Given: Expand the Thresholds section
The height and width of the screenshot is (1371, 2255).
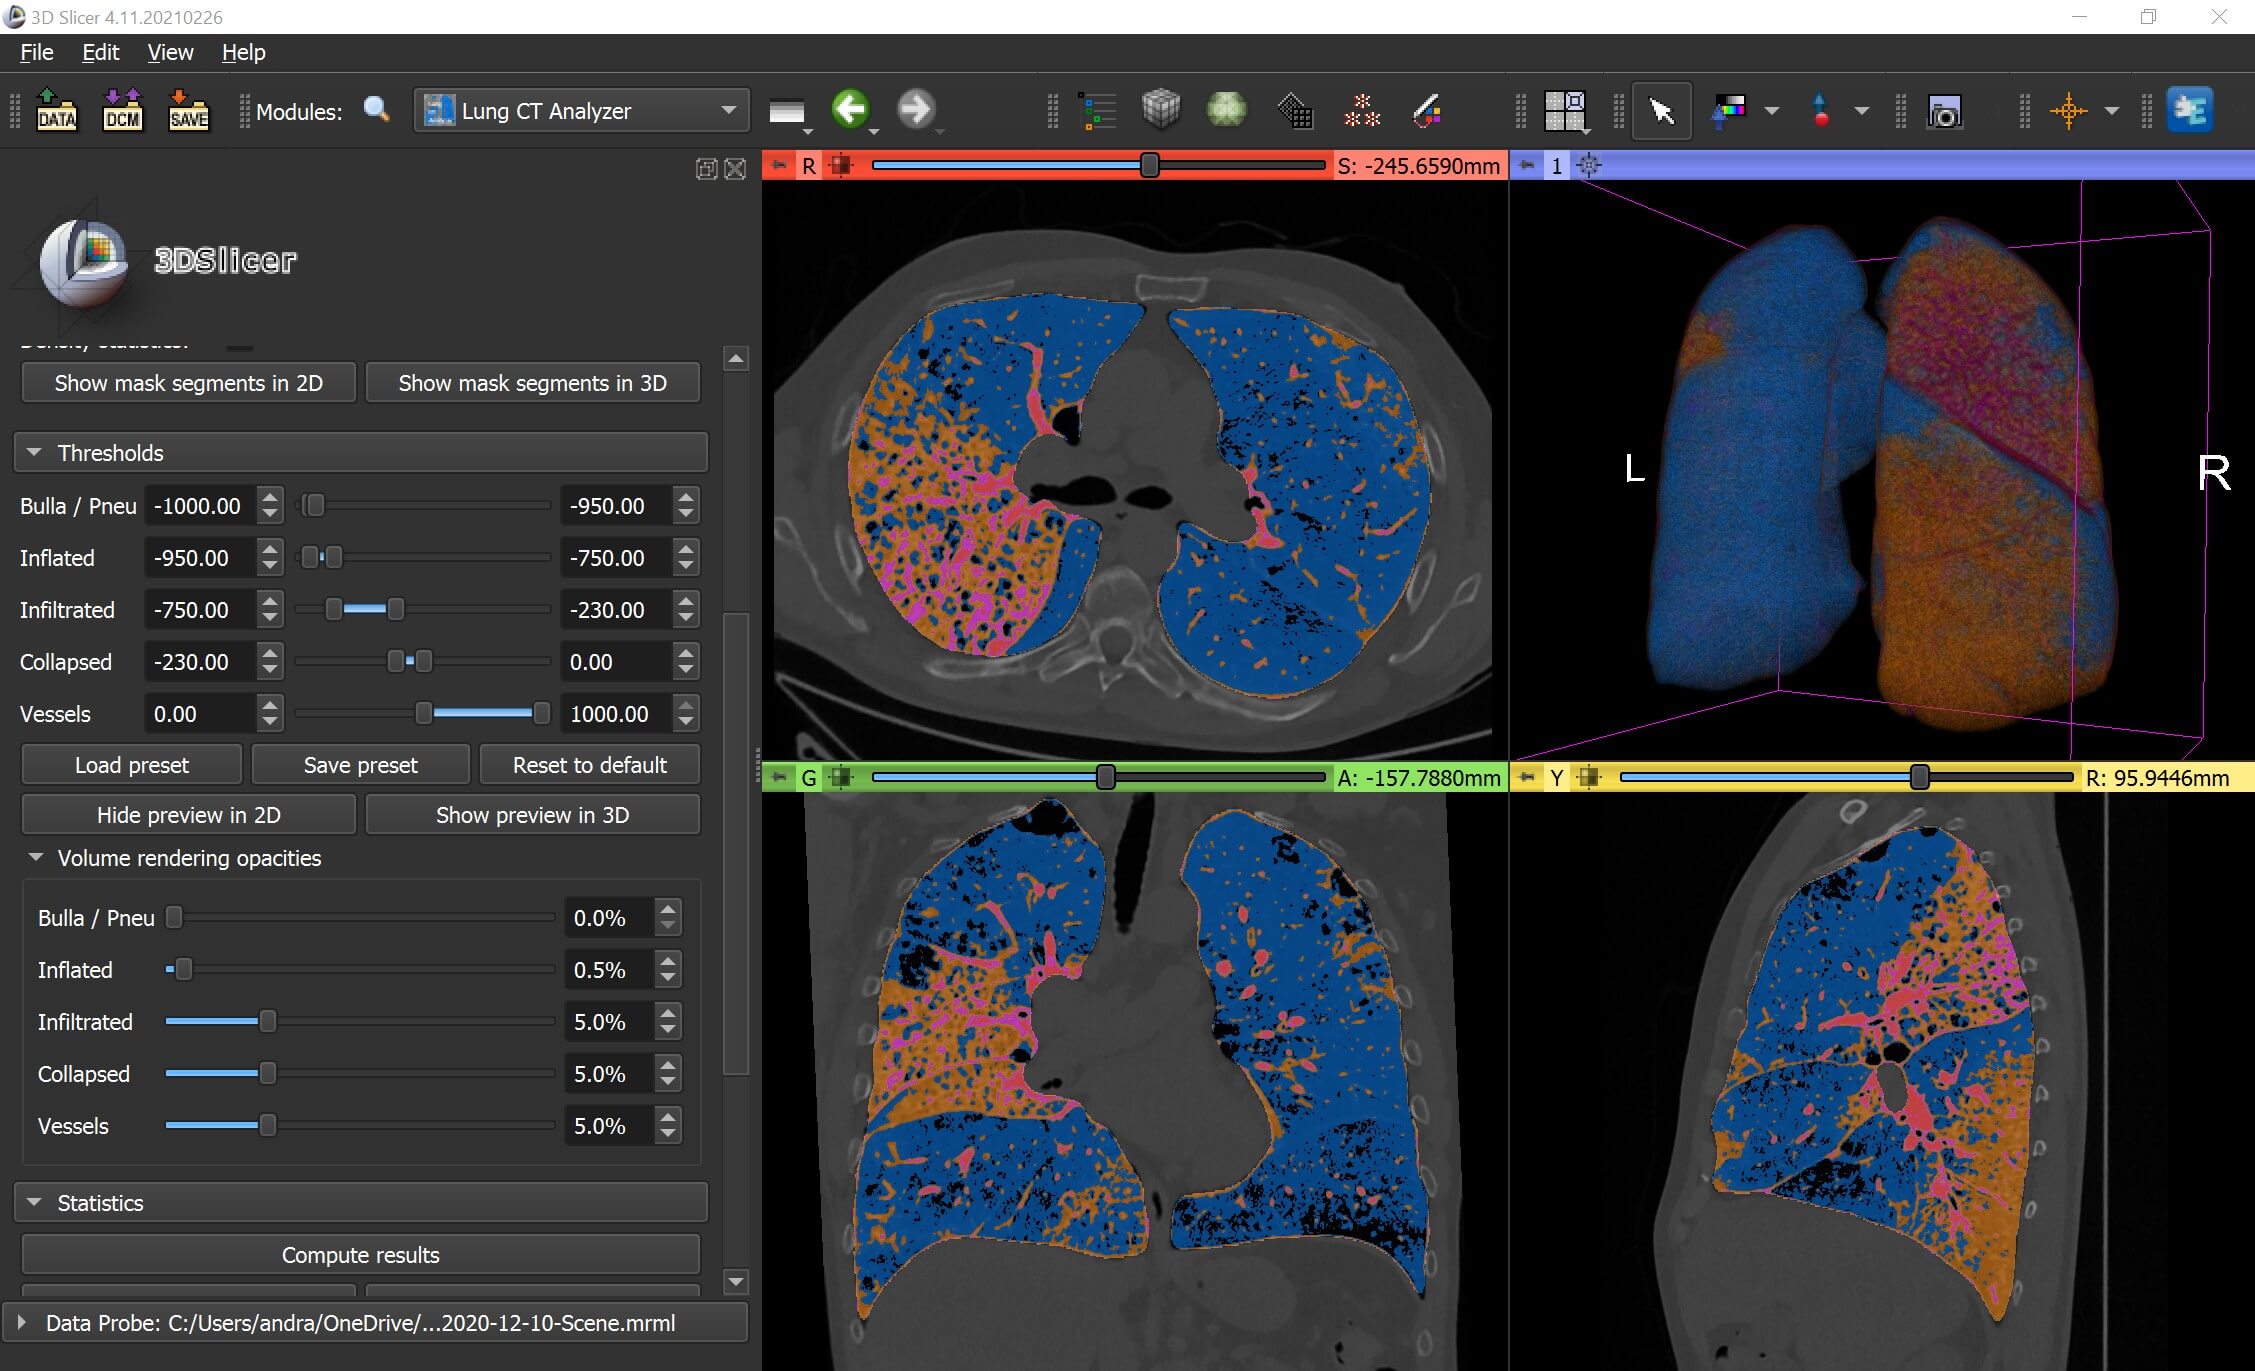Looking at the screenshot, I should 37,453.
